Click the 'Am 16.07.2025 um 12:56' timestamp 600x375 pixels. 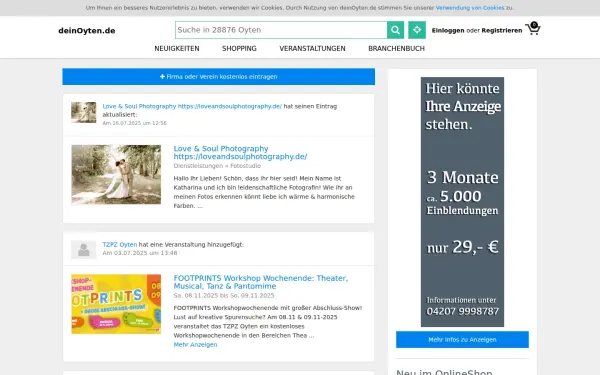[x=134, y=123]
